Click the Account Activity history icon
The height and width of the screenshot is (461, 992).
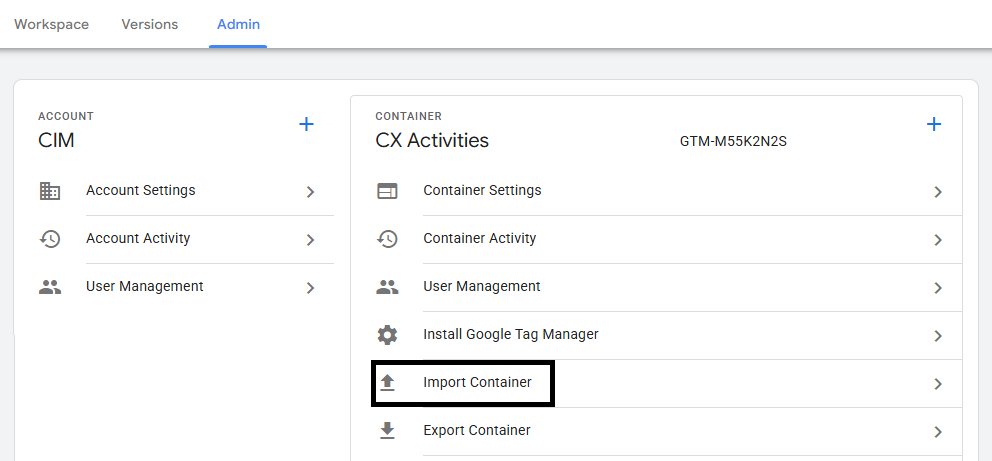point(49,239)
